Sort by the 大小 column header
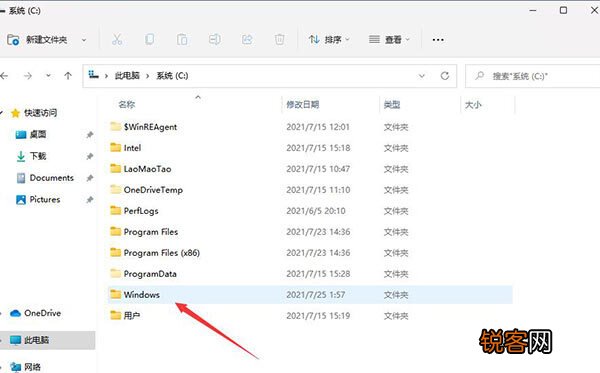The height and width of the screenshot is (373, 600). (x=473, y=104)
